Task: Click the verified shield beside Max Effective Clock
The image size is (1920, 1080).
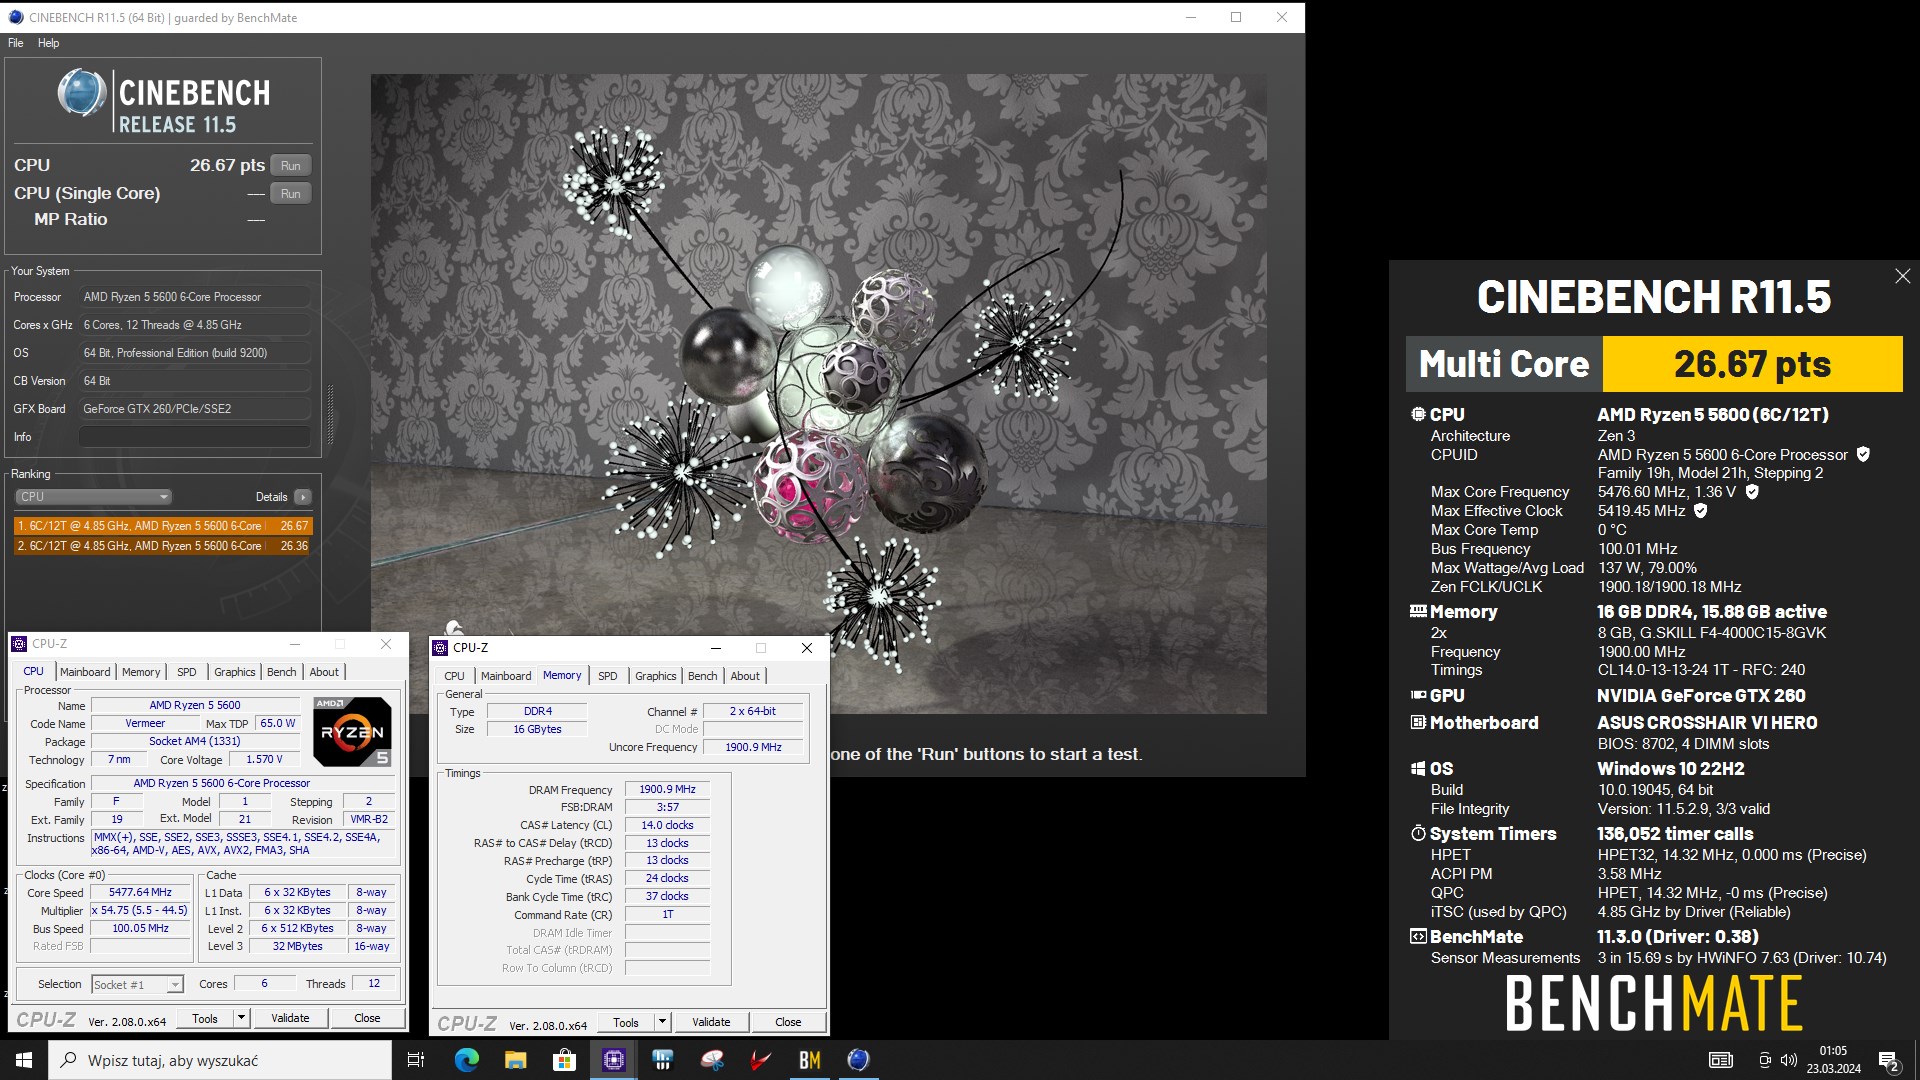Action: click(x=1701, y=510)
